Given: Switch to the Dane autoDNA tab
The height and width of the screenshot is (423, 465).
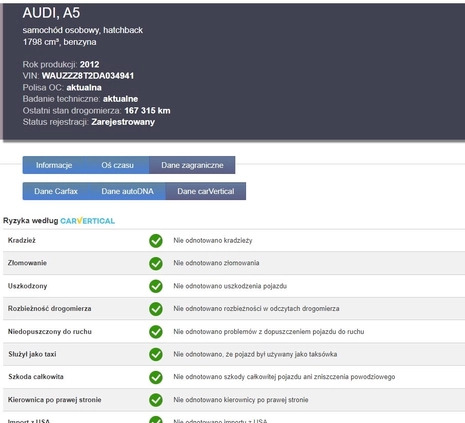Looking at the screenshot, I should 127,191.
